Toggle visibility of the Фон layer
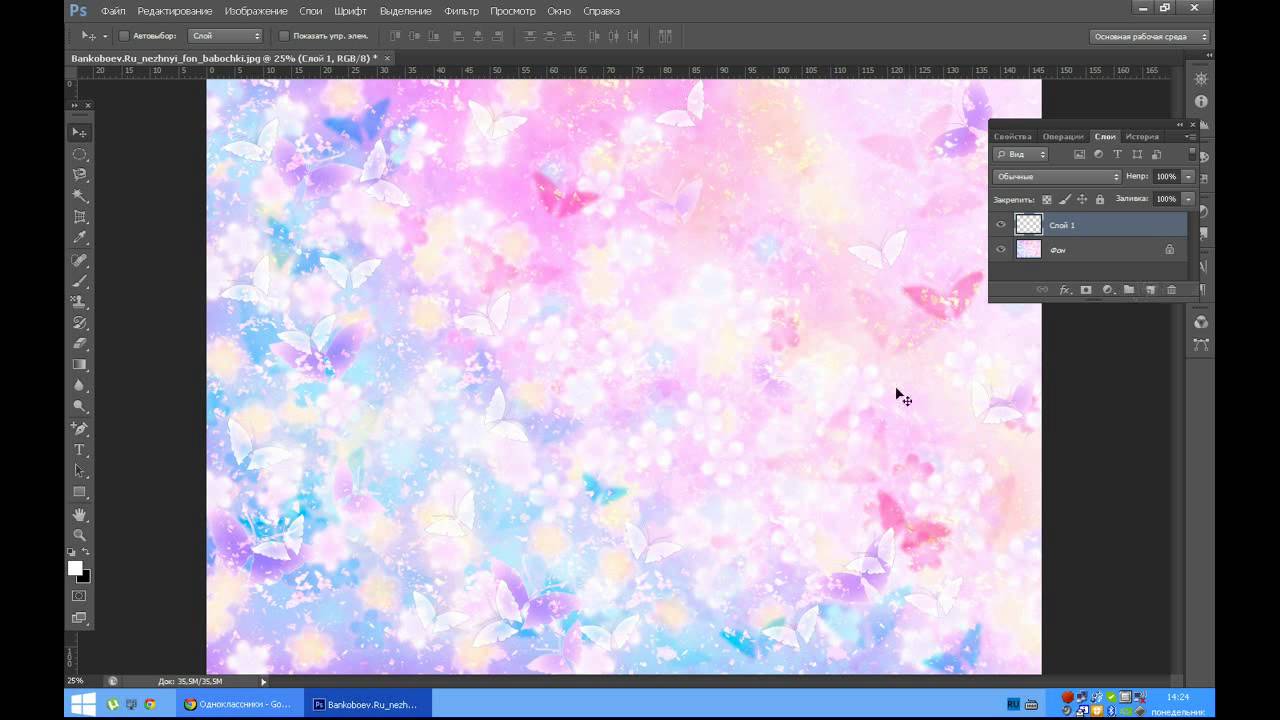 [x=1001, y=250]
